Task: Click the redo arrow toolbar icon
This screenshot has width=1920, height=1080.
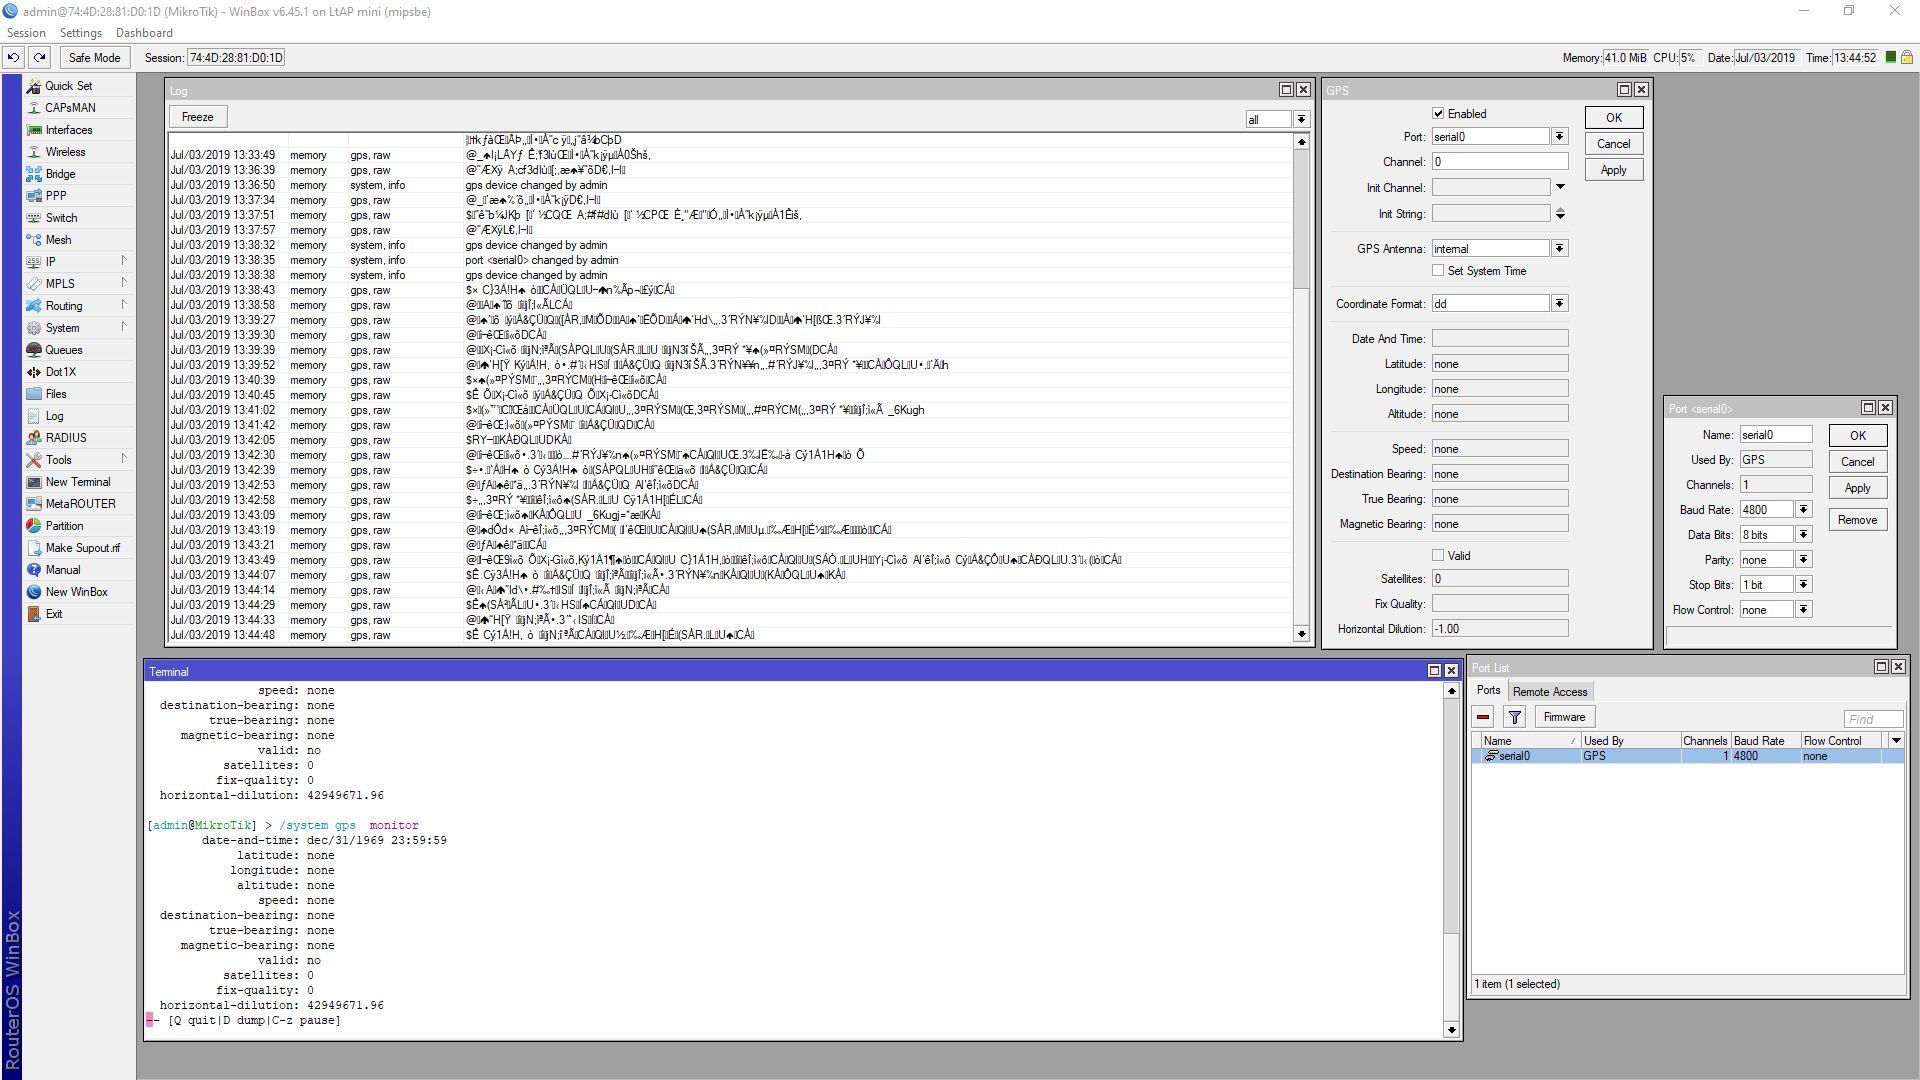Action: (40, 57)
